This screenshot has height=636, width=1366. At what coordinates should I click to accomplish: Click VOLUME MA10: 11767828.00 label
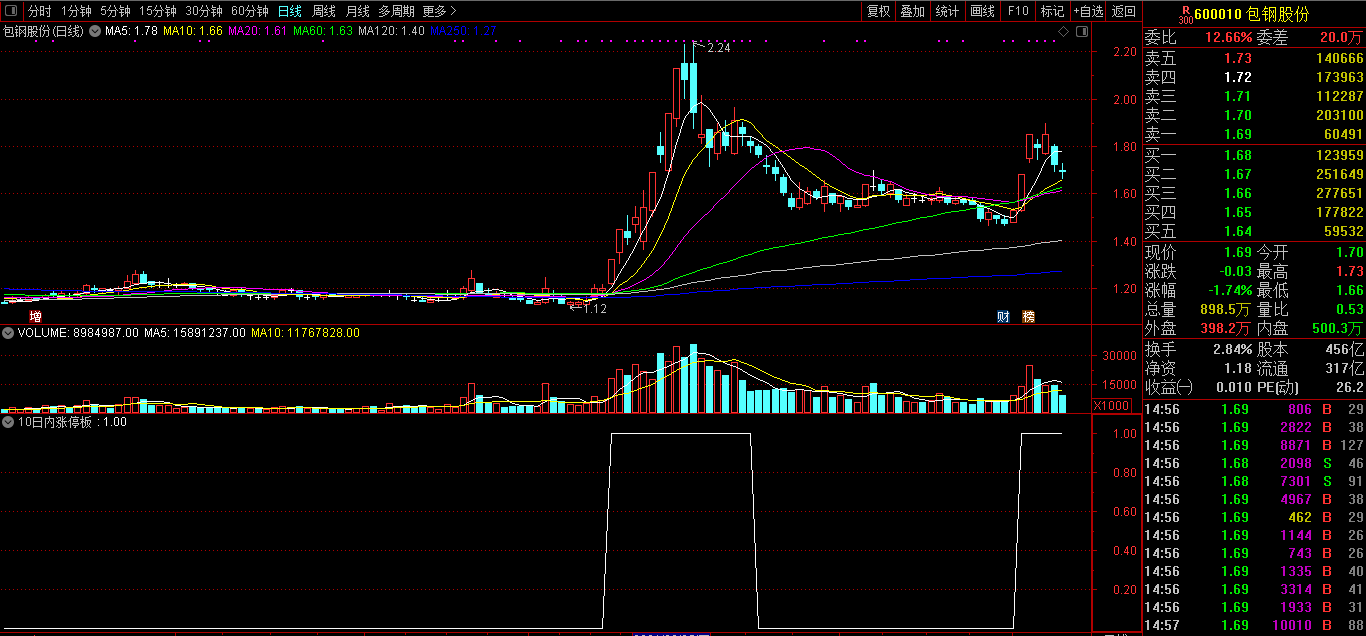tap(305, 332)
